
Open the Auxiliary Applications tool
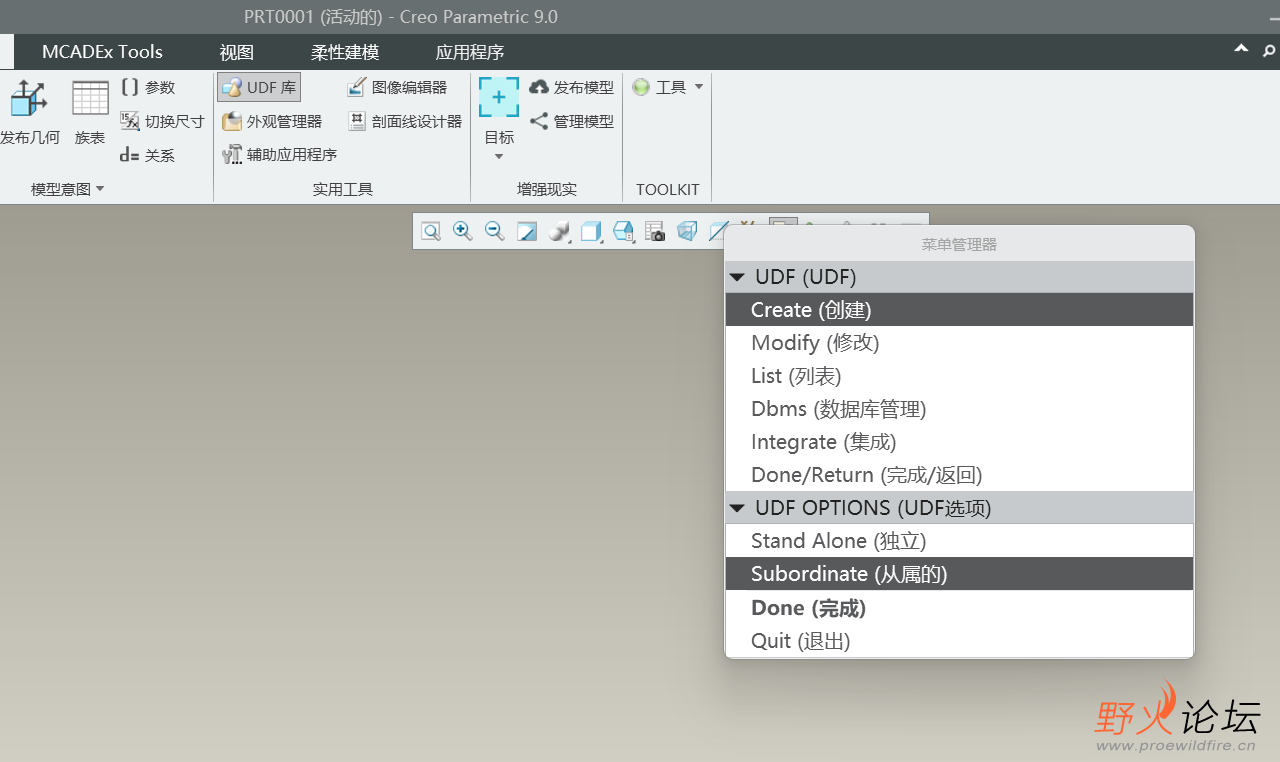(x=279, y=154)
